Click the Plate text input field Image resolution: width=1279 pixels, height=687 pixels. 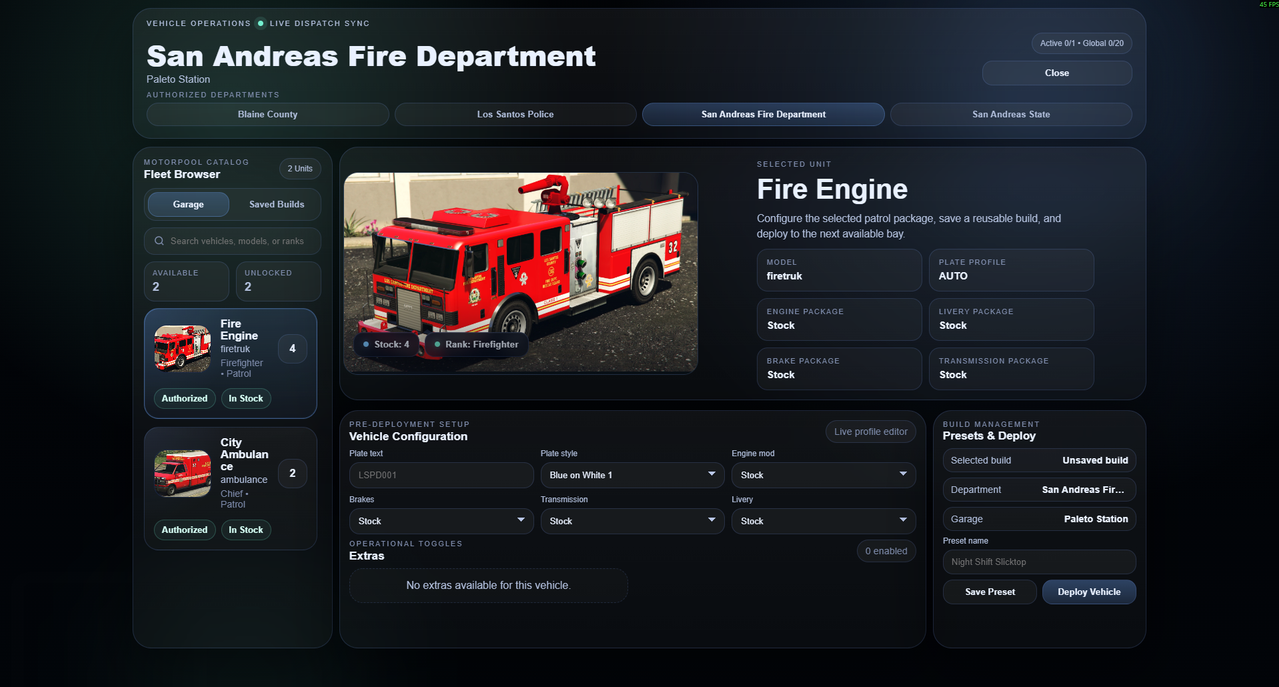click(x=441, y=475)
